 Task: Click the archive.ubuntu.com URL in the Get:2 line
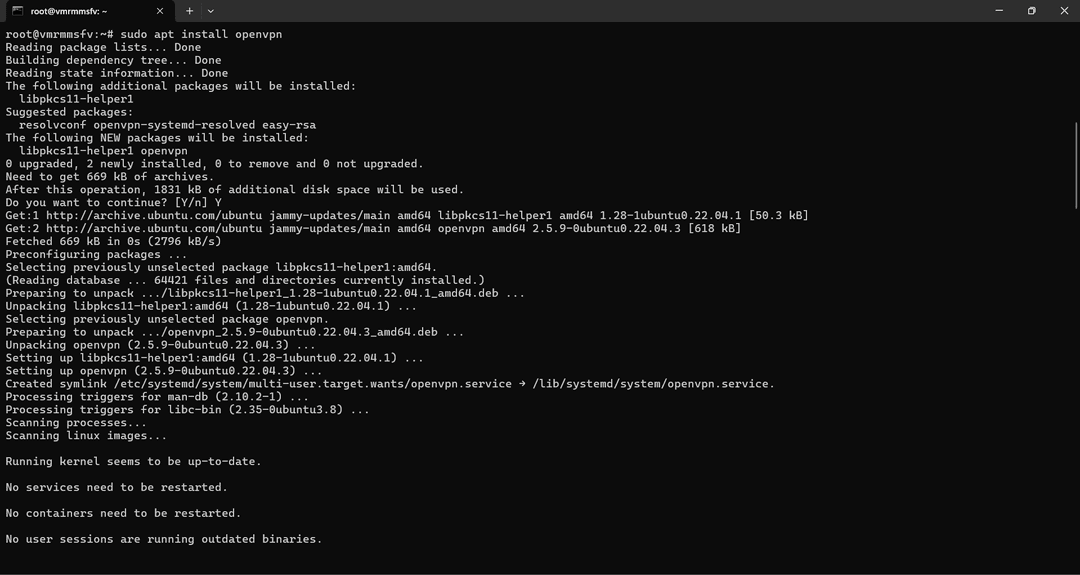154,229
